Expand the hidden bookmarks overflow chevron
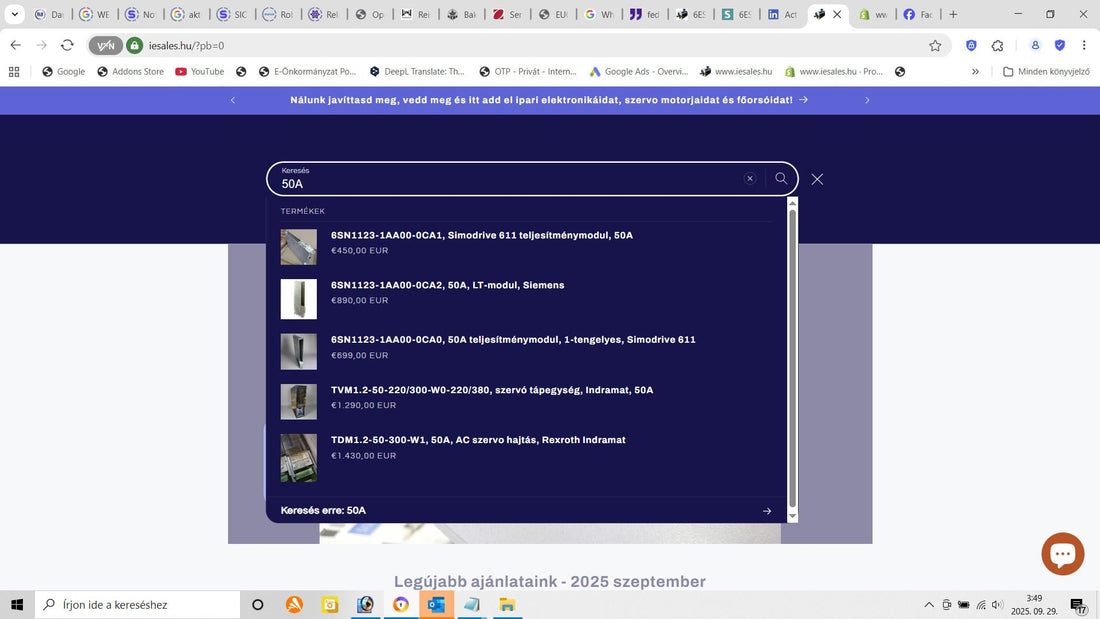Viewport: 1100px width, 619px height. coord(975,71)
